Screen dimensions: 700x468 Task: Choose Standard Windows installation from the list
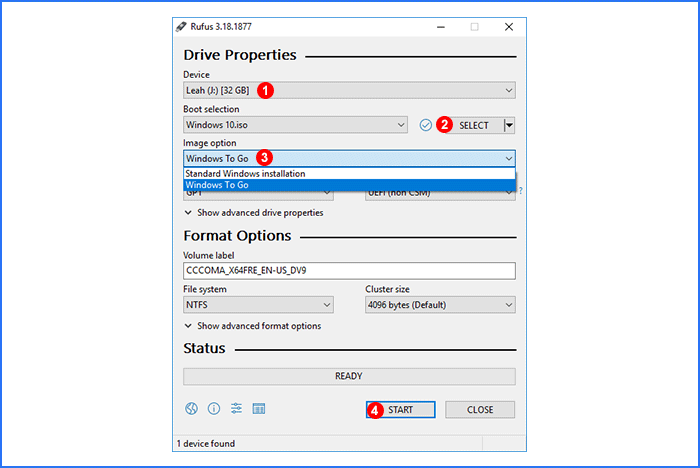(x=349, y=174)
